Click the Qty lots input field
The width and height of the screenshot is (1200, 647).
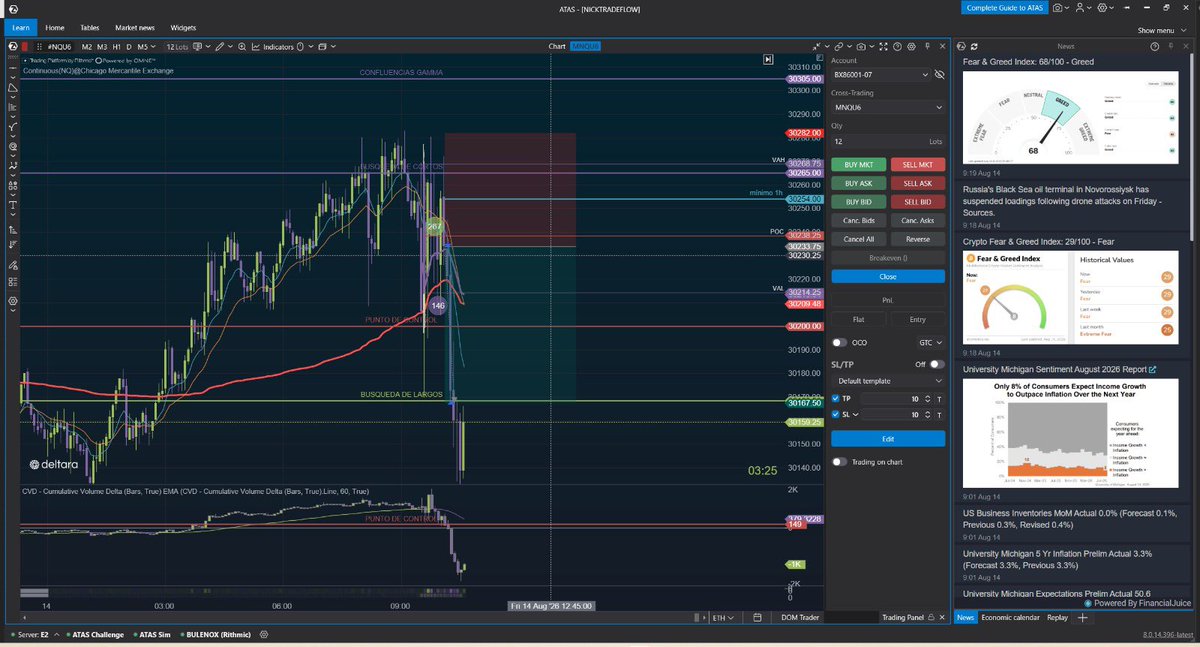(x=888, y=141)
